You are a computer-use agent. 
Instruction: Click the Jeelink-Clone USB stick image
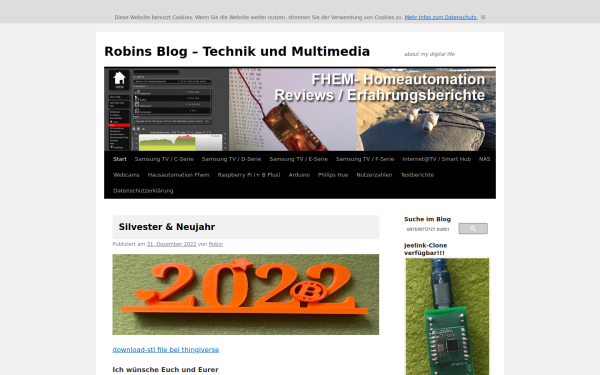[447, 316]
